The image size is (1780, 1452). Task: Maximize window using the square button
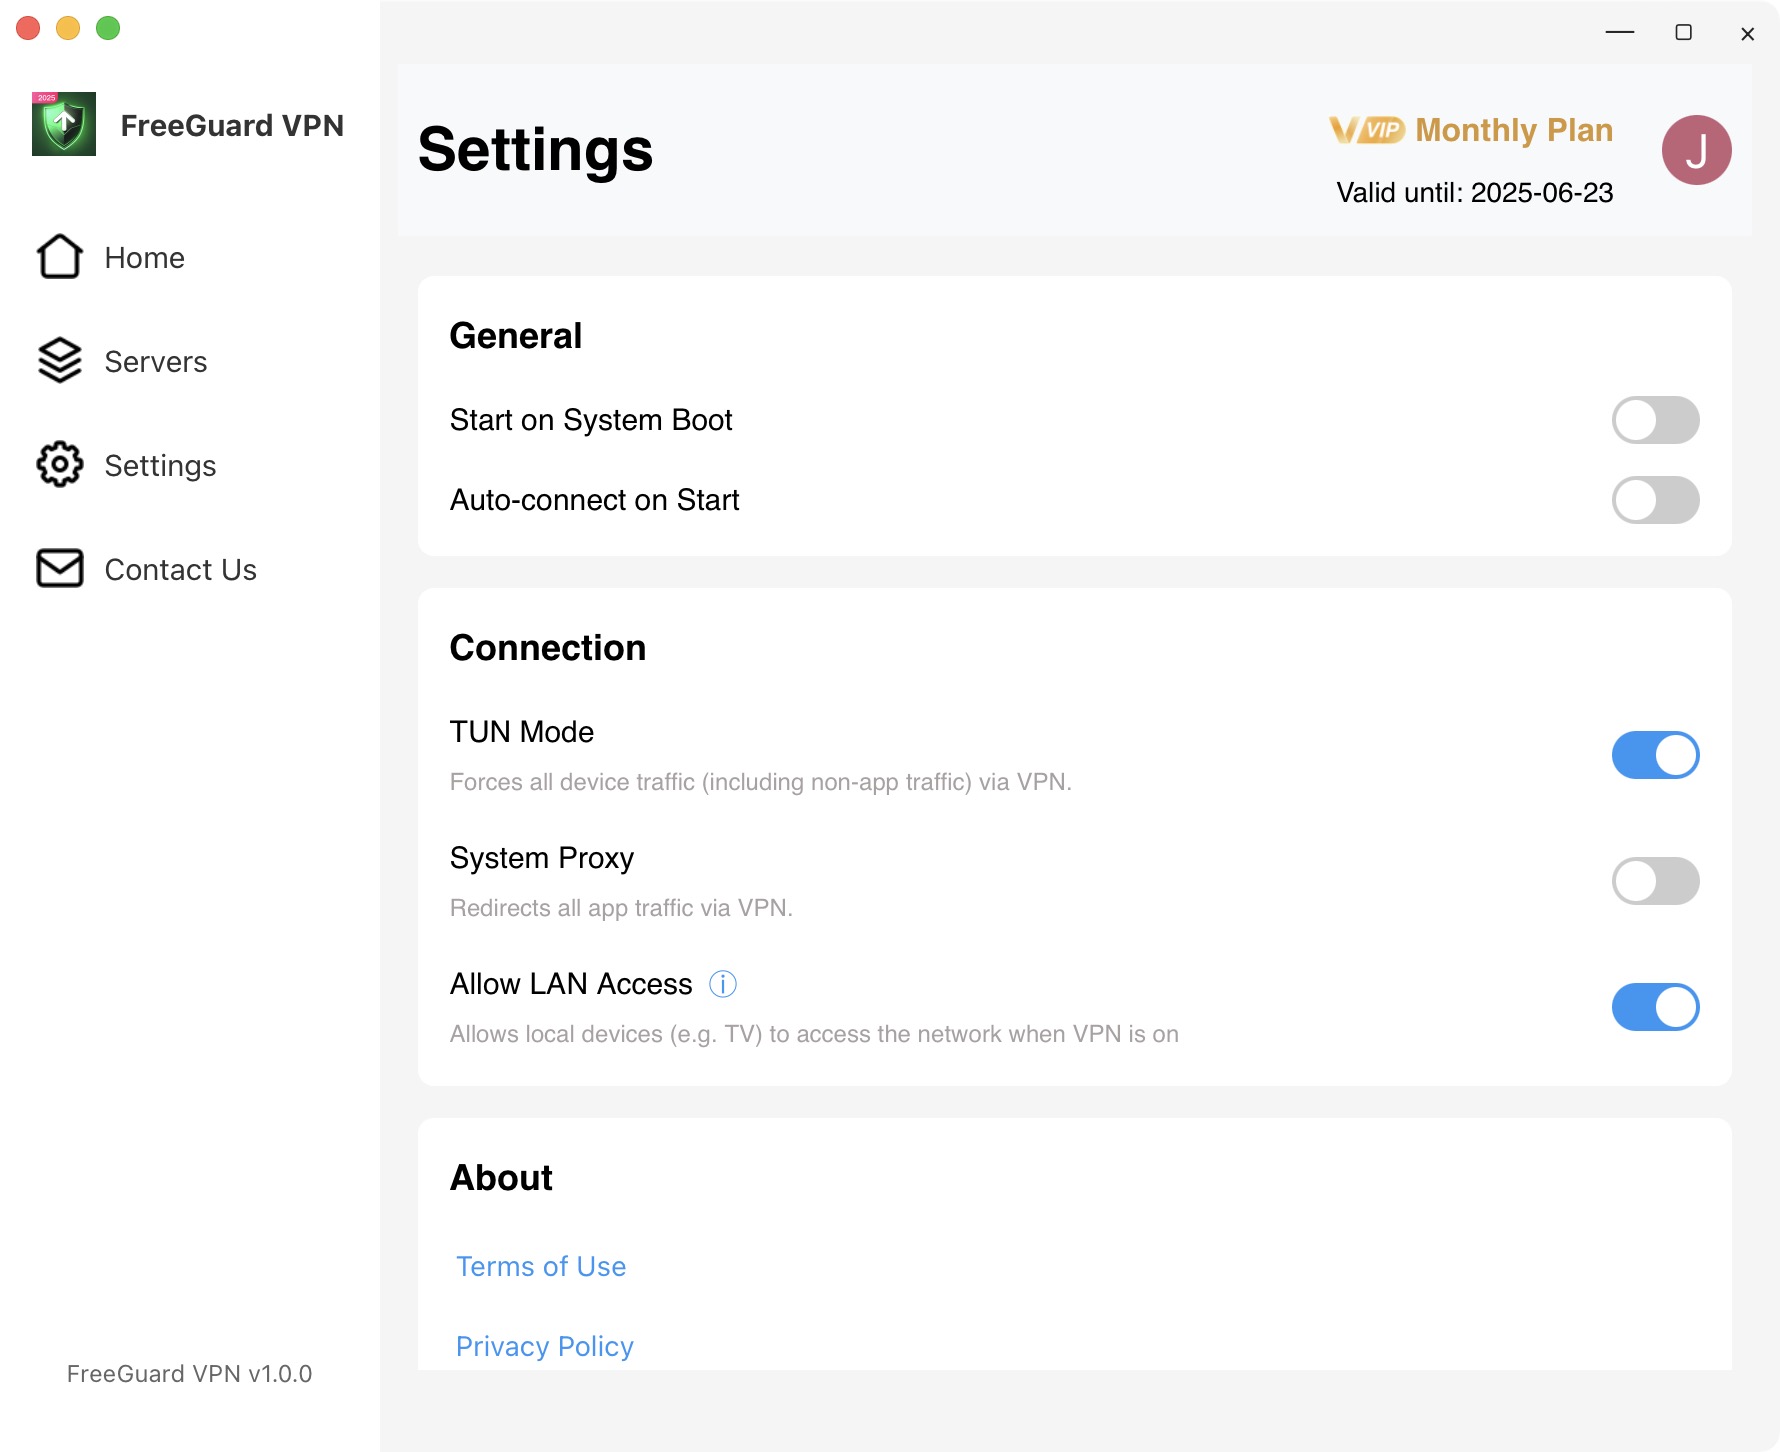[1684, 32]
